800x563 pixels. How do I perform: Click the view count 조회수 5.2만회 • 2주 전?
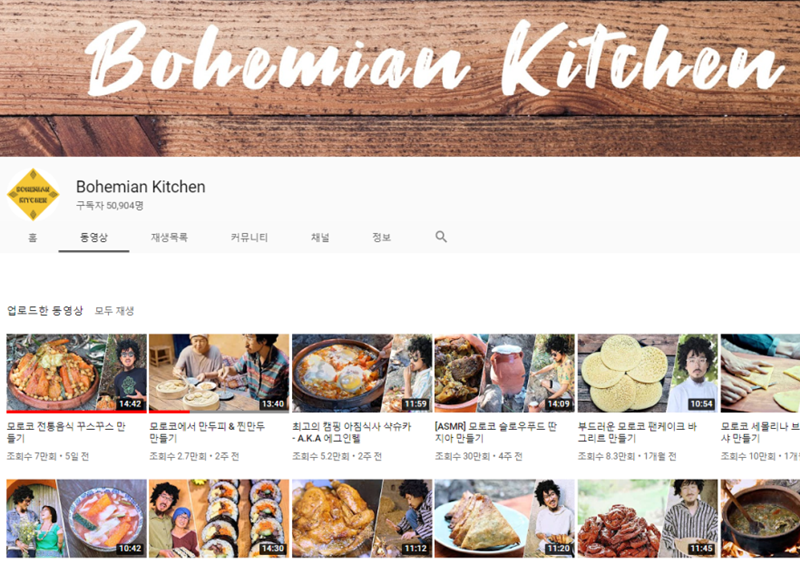(x=337, y=456)
